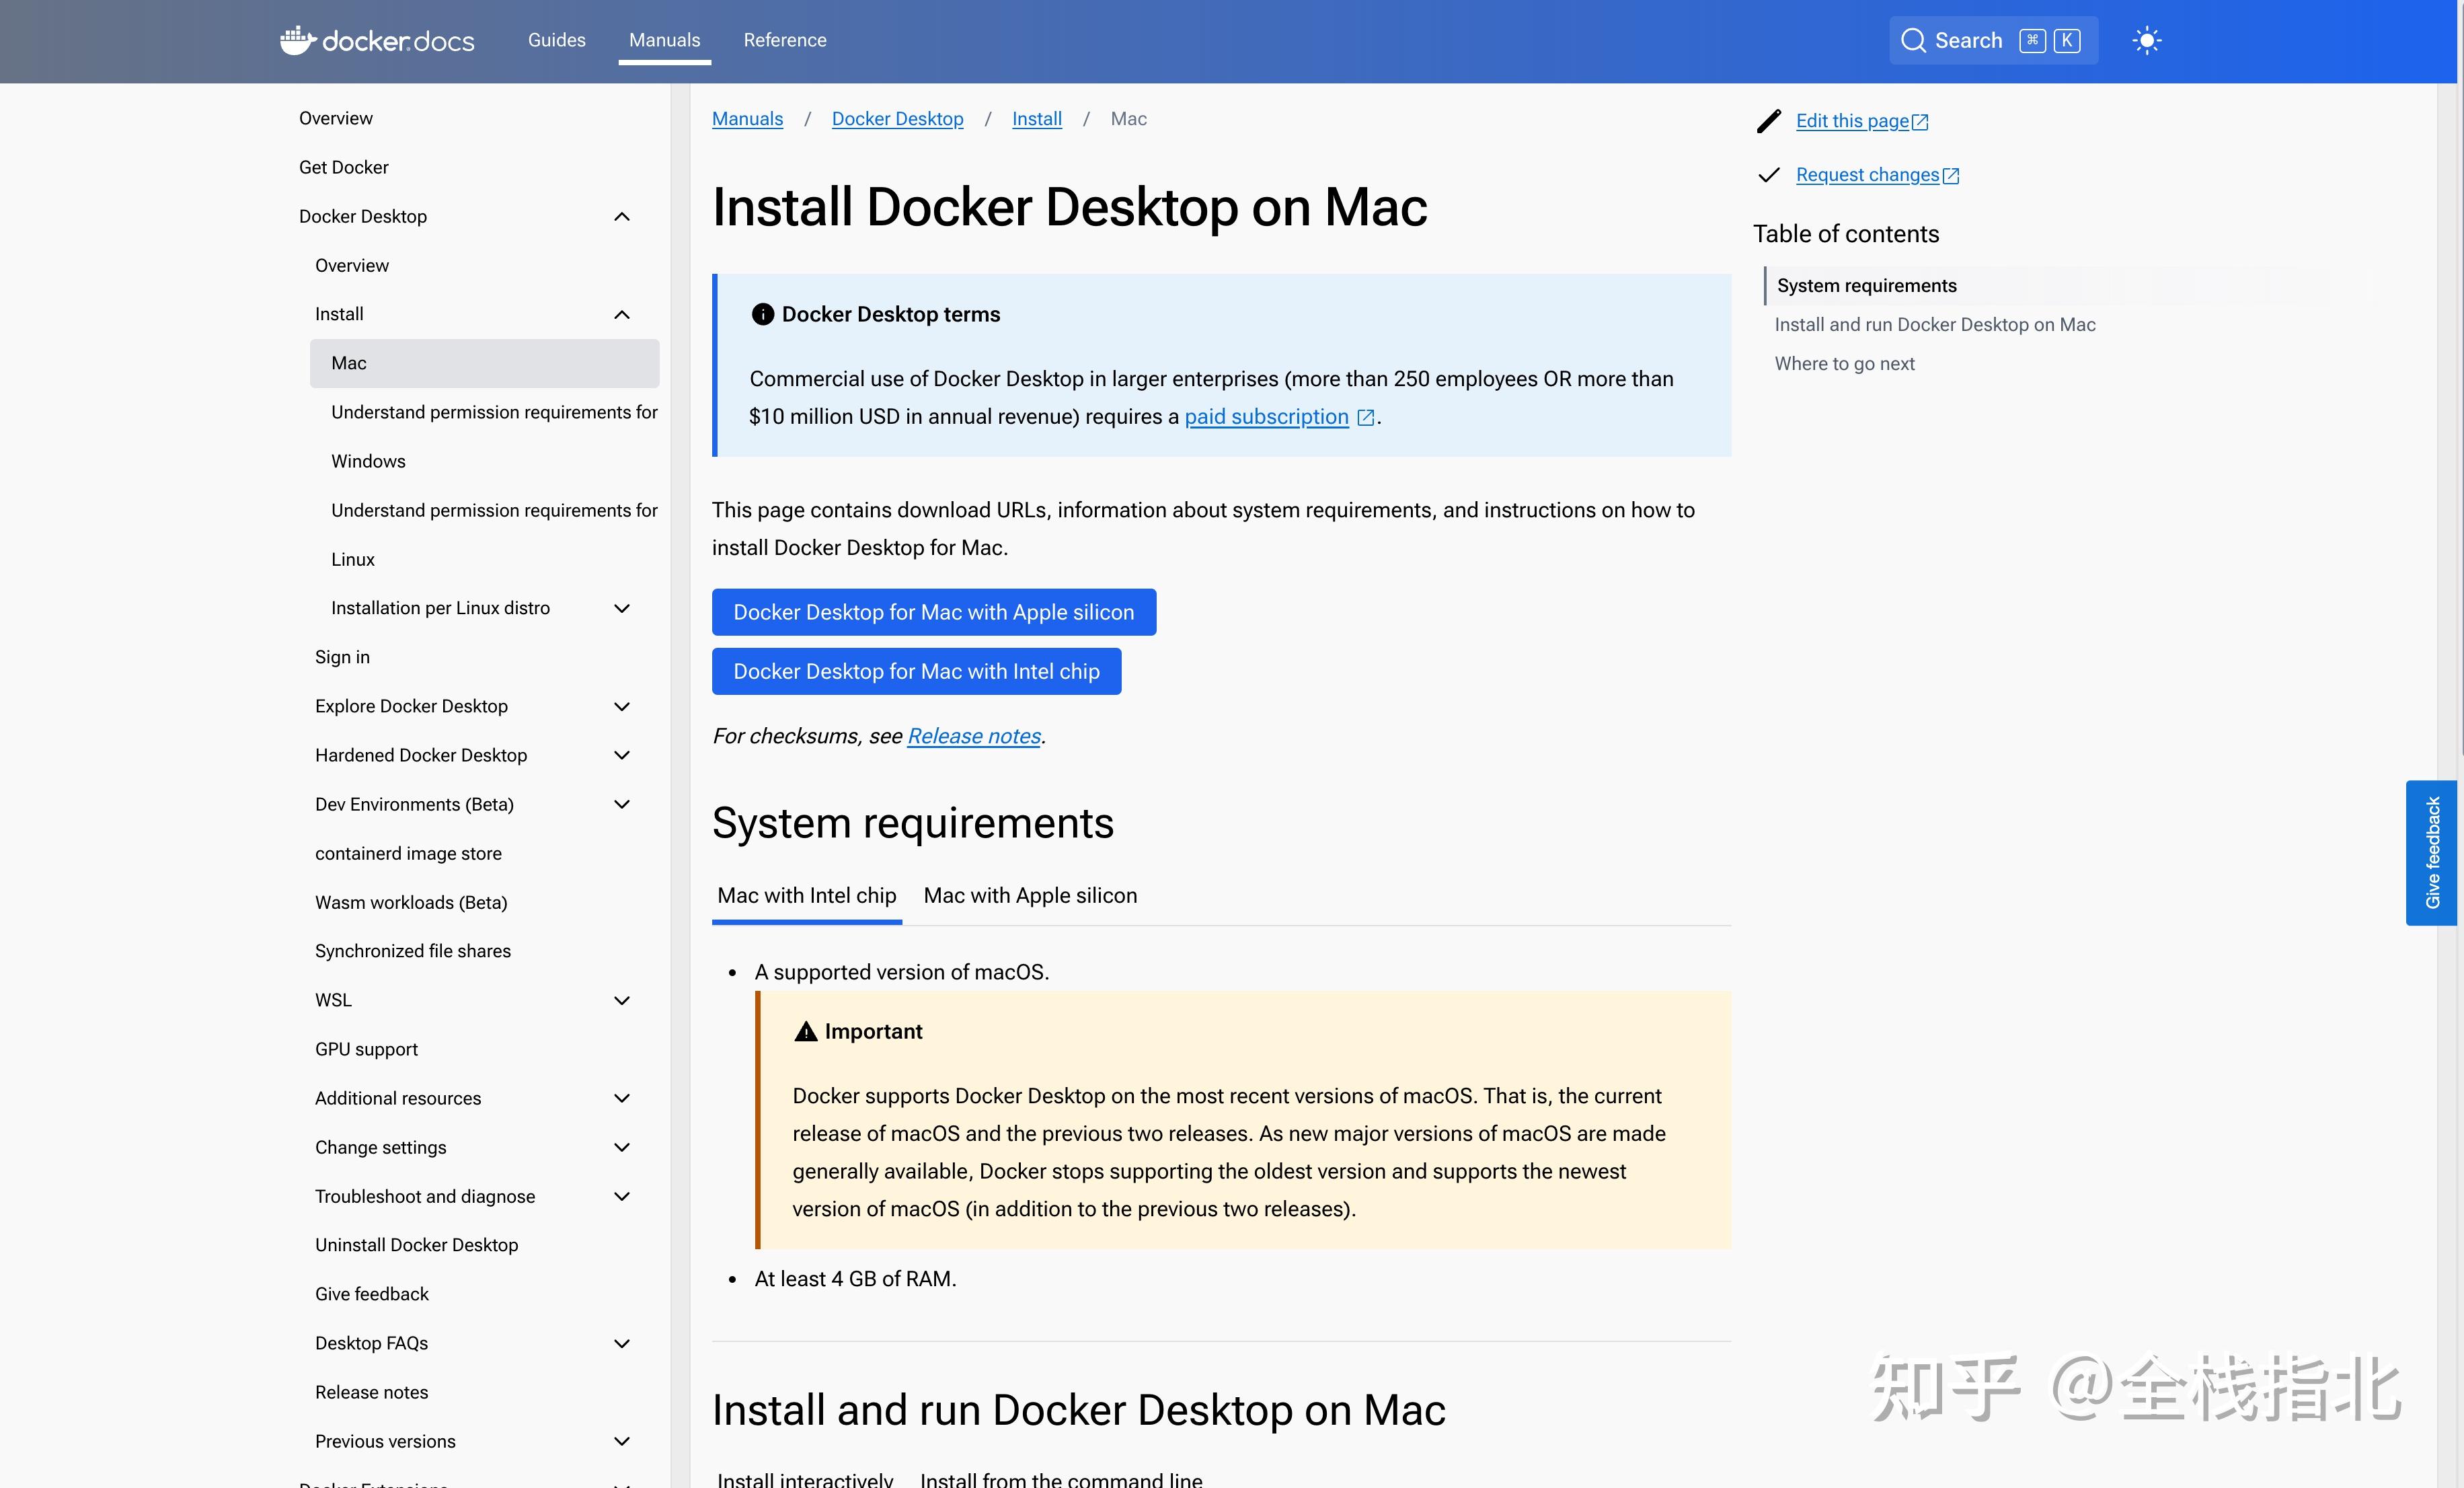Collapse the Docker Desktop sidebar section

click(x=621, y=216)
